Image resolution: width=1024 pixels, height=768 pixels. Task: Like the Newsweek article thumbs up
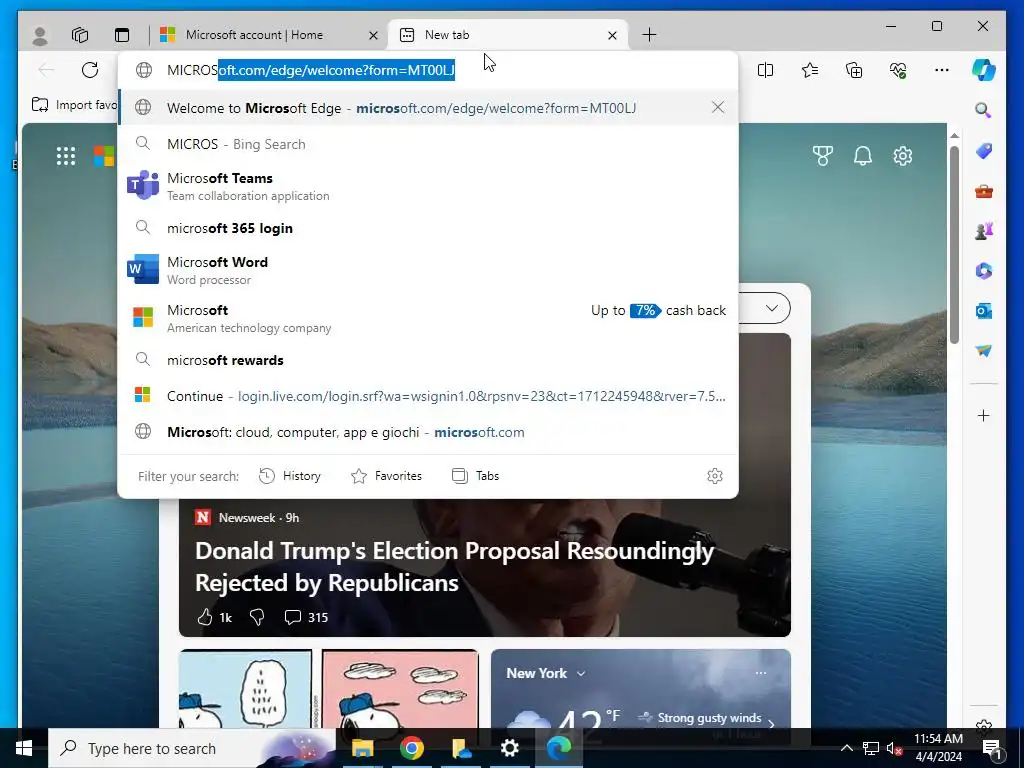click(x=205, y=617)
